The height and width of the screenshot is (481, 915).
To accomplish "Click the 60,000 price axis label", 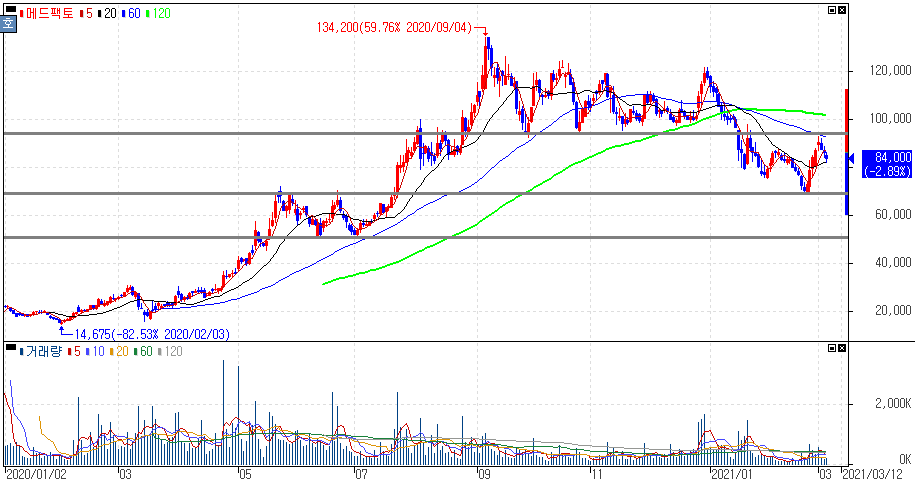I will point(893,214).
